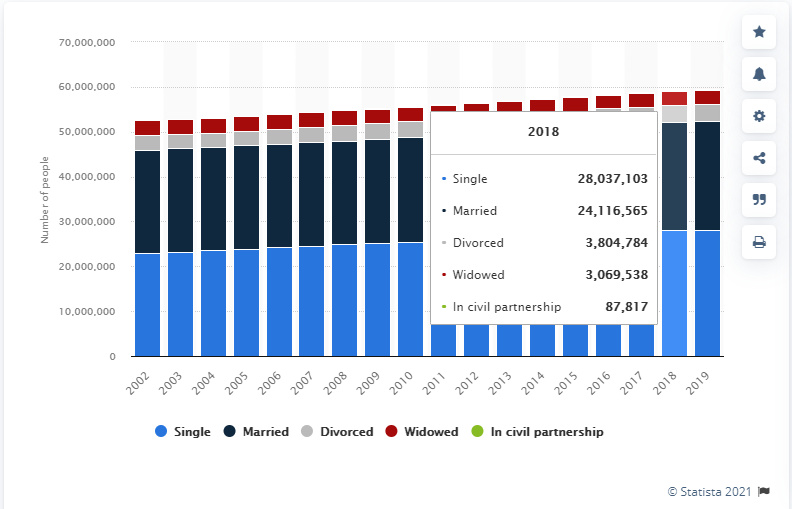Viewport: 792px width, 509px height.
Task: Click the tooltip value 3,804,784
Action: pyautogui.click(x=617, y=243)
